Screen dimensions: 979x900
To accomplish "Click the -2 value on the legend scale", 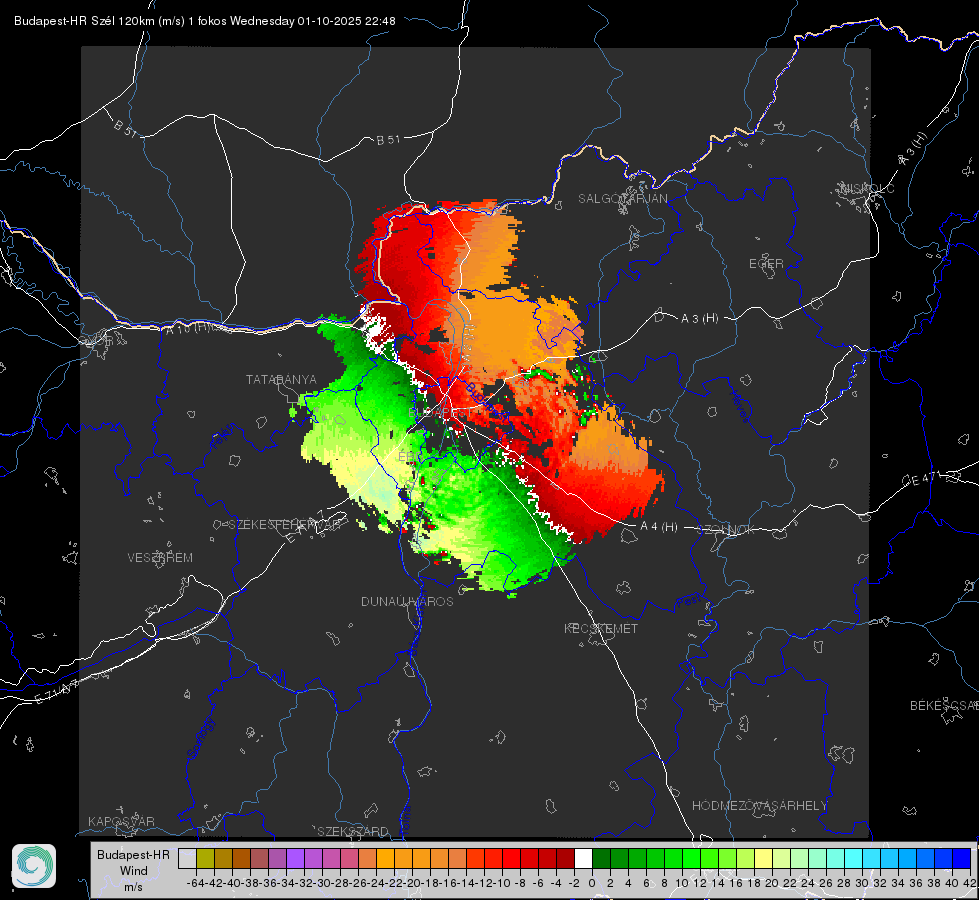I will click(x=574, y=883).
